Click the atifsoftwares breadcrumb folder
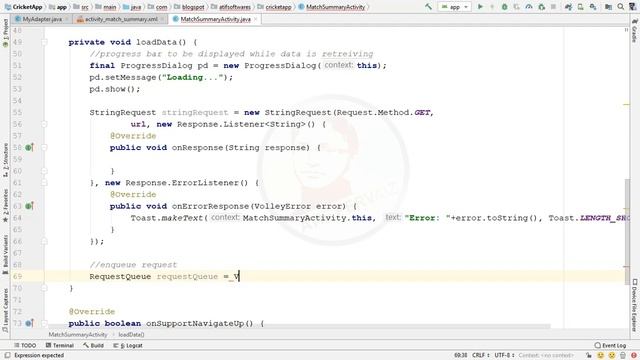Viewport: 640px width, 360px height. pos(231,7)
